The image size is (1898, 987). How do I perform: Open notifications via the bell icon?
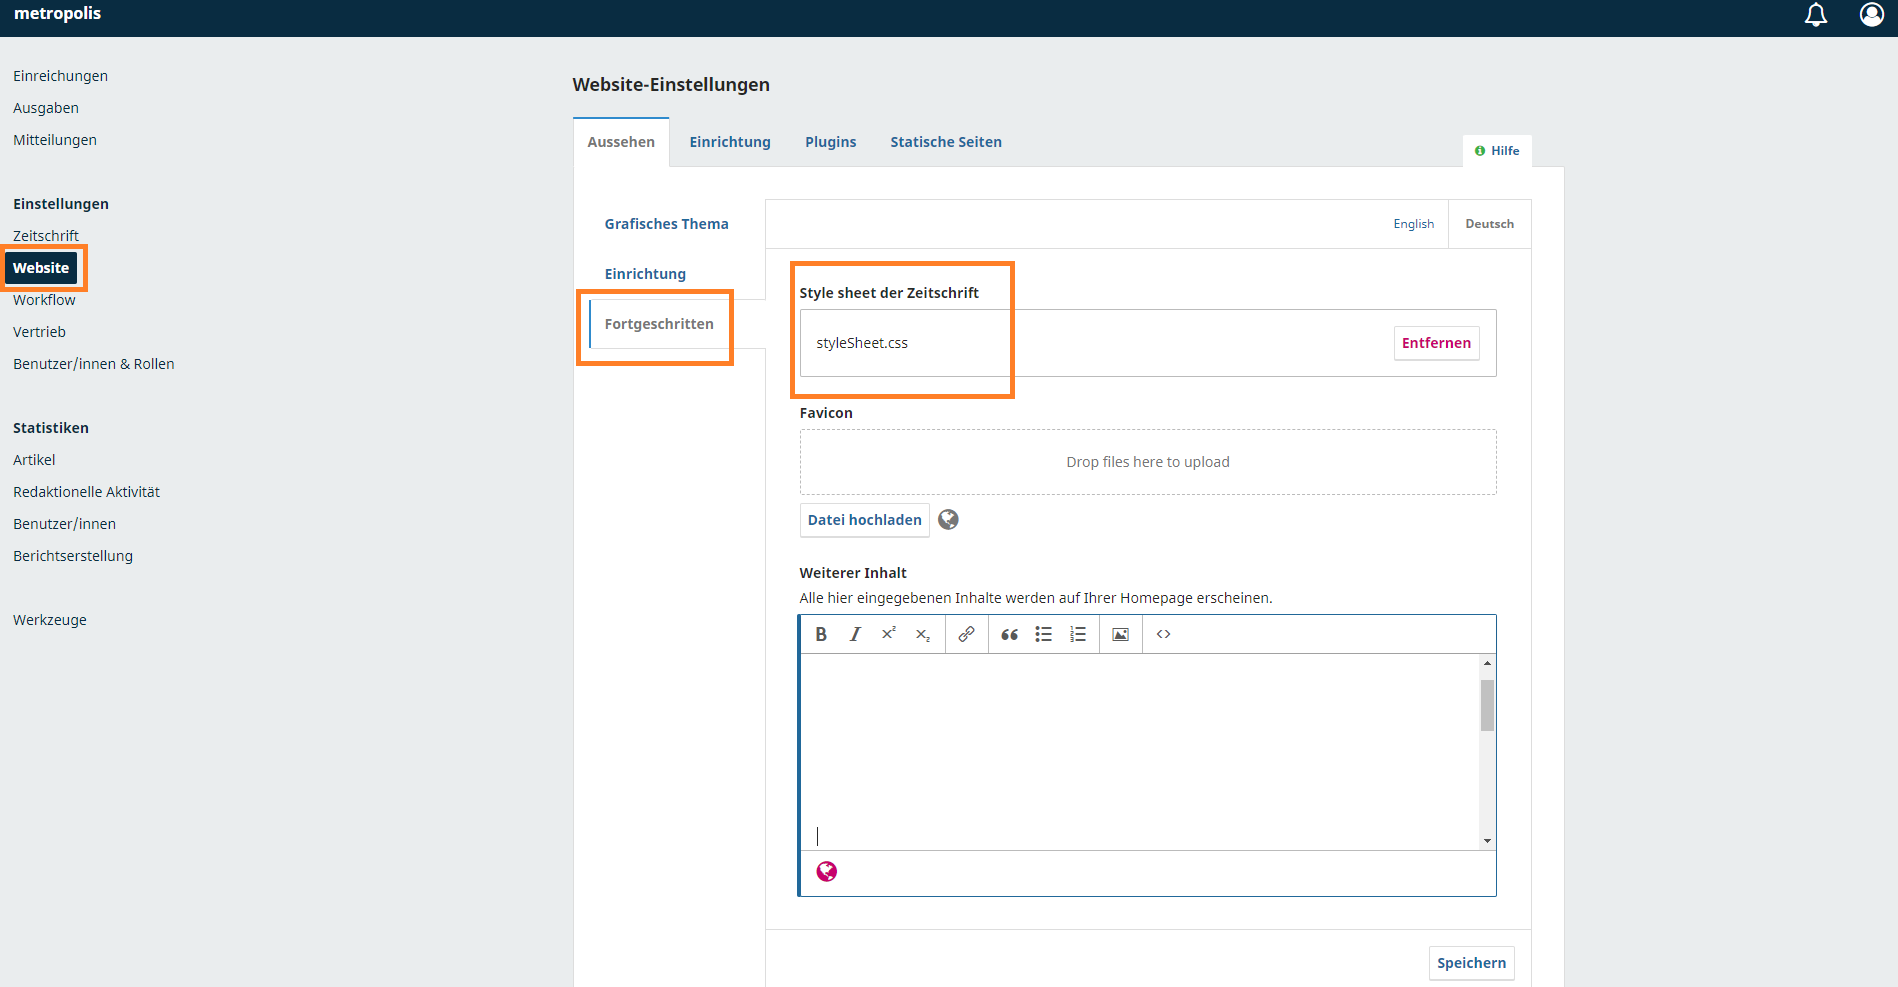(x=1815, y=15)
